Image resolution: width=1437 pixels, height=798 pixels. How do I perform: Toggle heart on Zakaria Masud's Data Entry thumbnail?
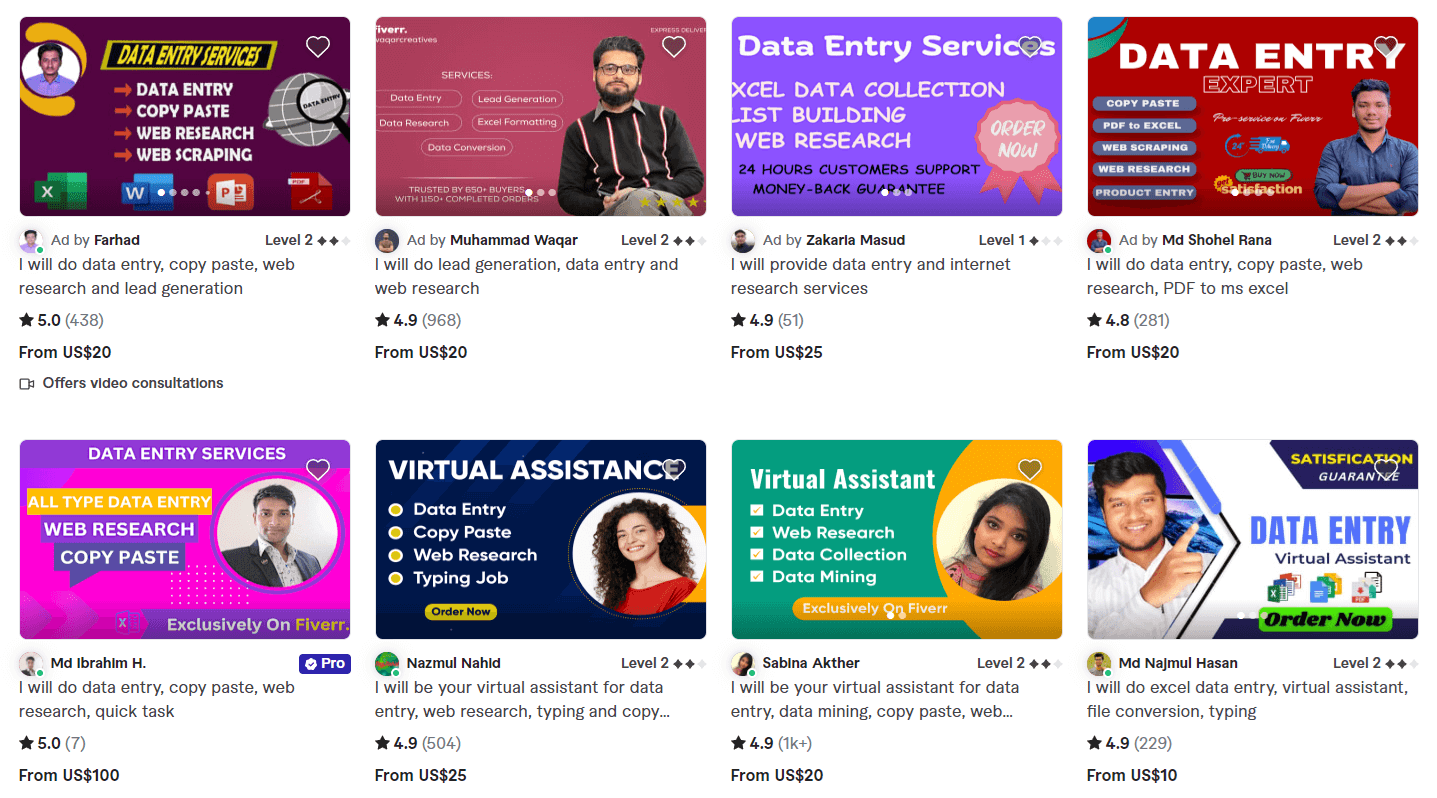(x=1030, y=46)
